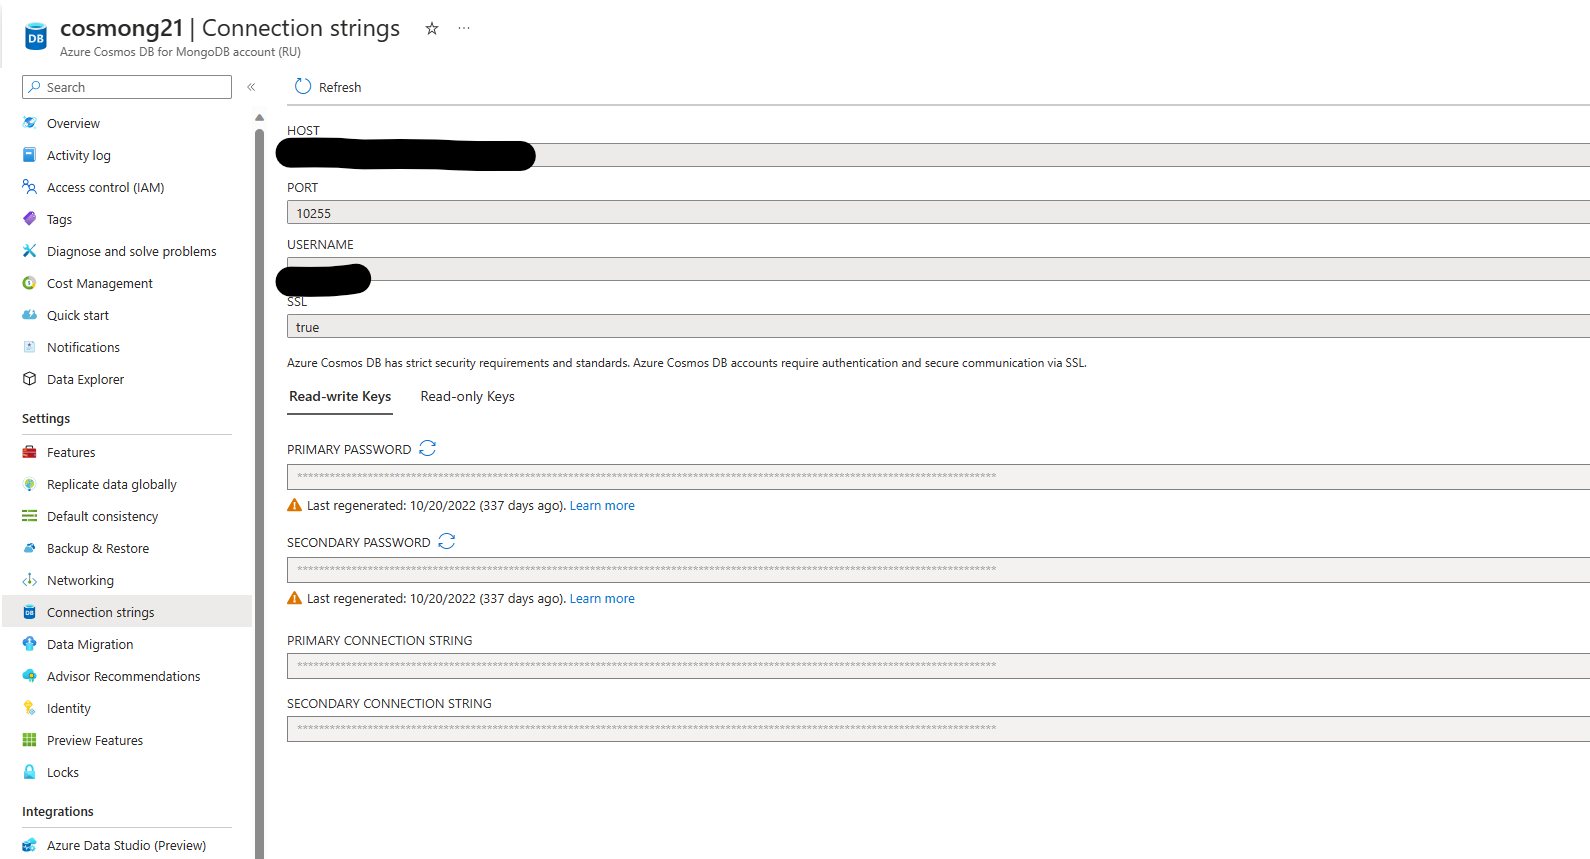Click the SECONDARY PASSWORD masked field
Screen dimensions: 1590x859
(938, 569)
